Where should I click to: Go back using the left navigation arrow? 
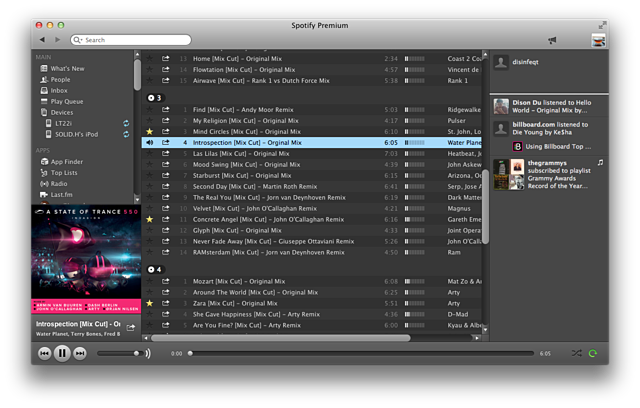pos(42,40)
